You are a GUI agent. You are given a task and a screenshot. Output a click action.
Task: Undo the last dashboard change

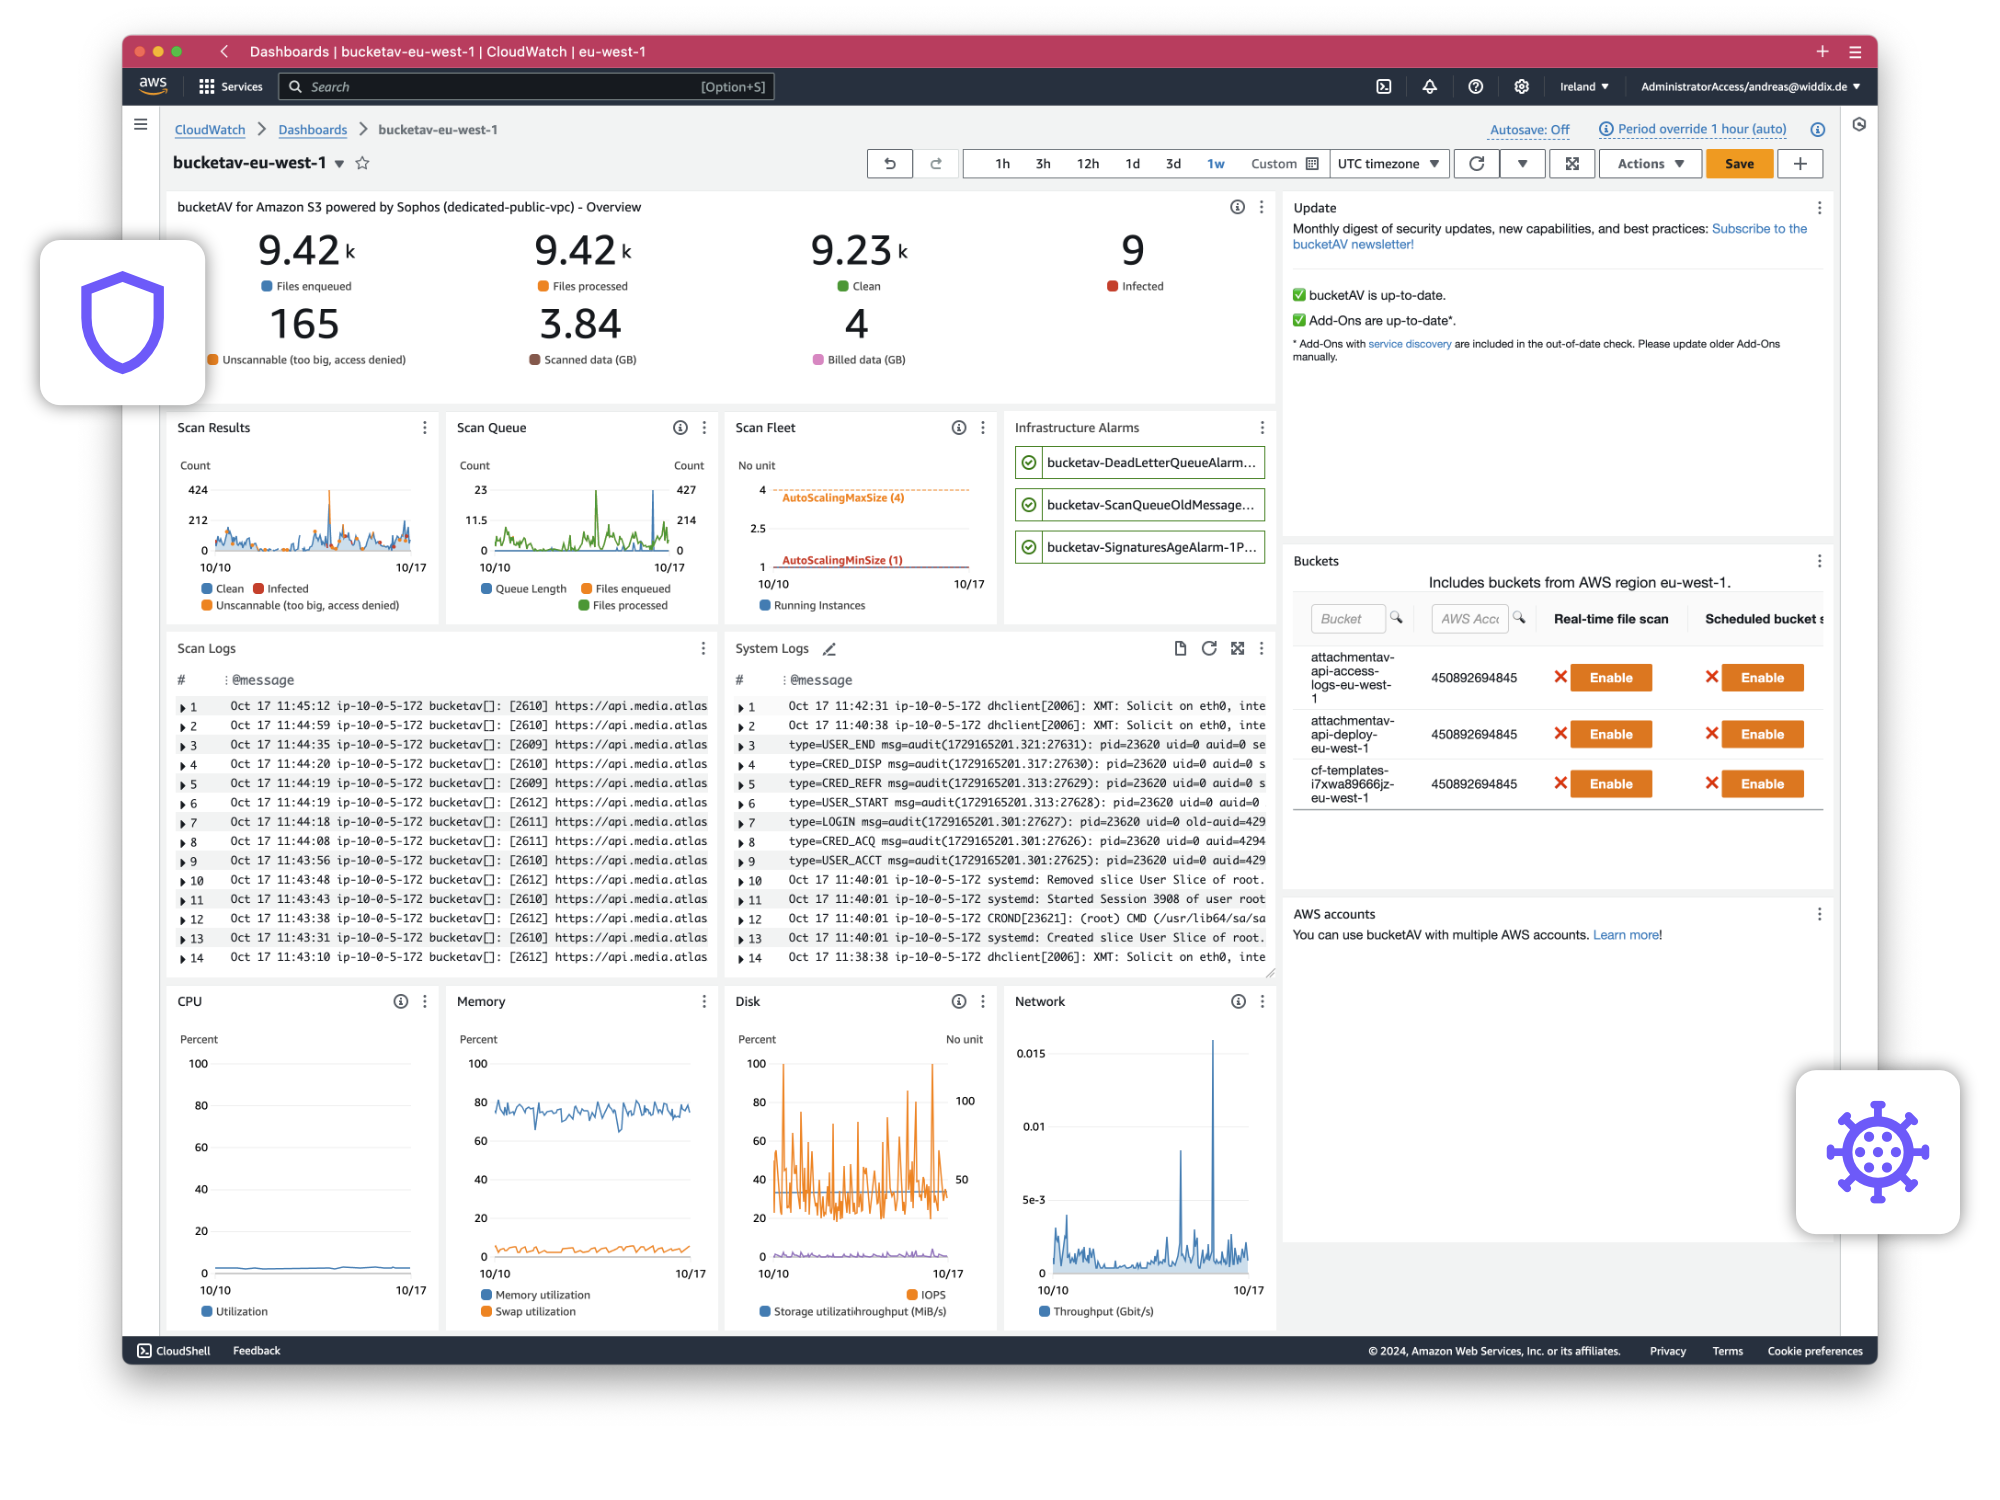pos(890,164)
